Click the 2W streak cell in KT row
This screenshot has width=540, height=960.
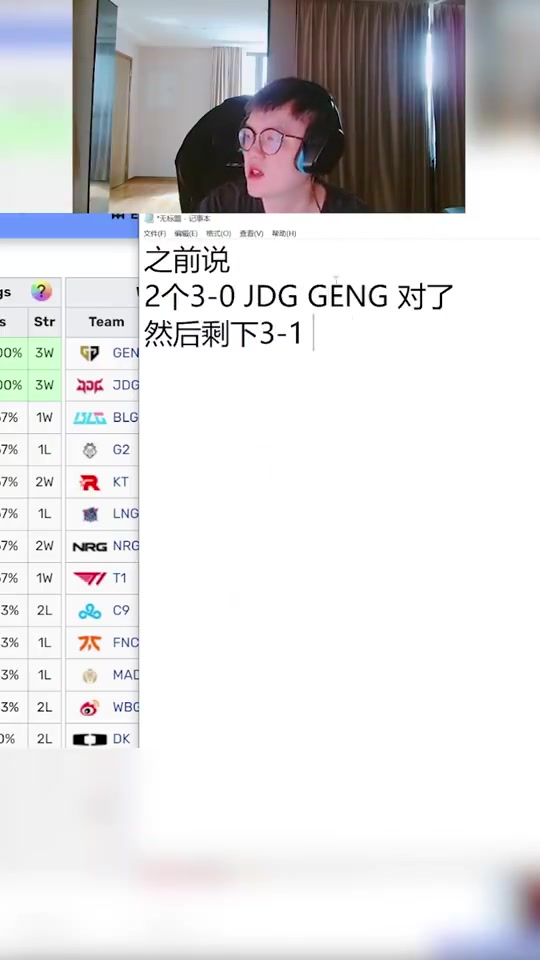coord(45,482)
